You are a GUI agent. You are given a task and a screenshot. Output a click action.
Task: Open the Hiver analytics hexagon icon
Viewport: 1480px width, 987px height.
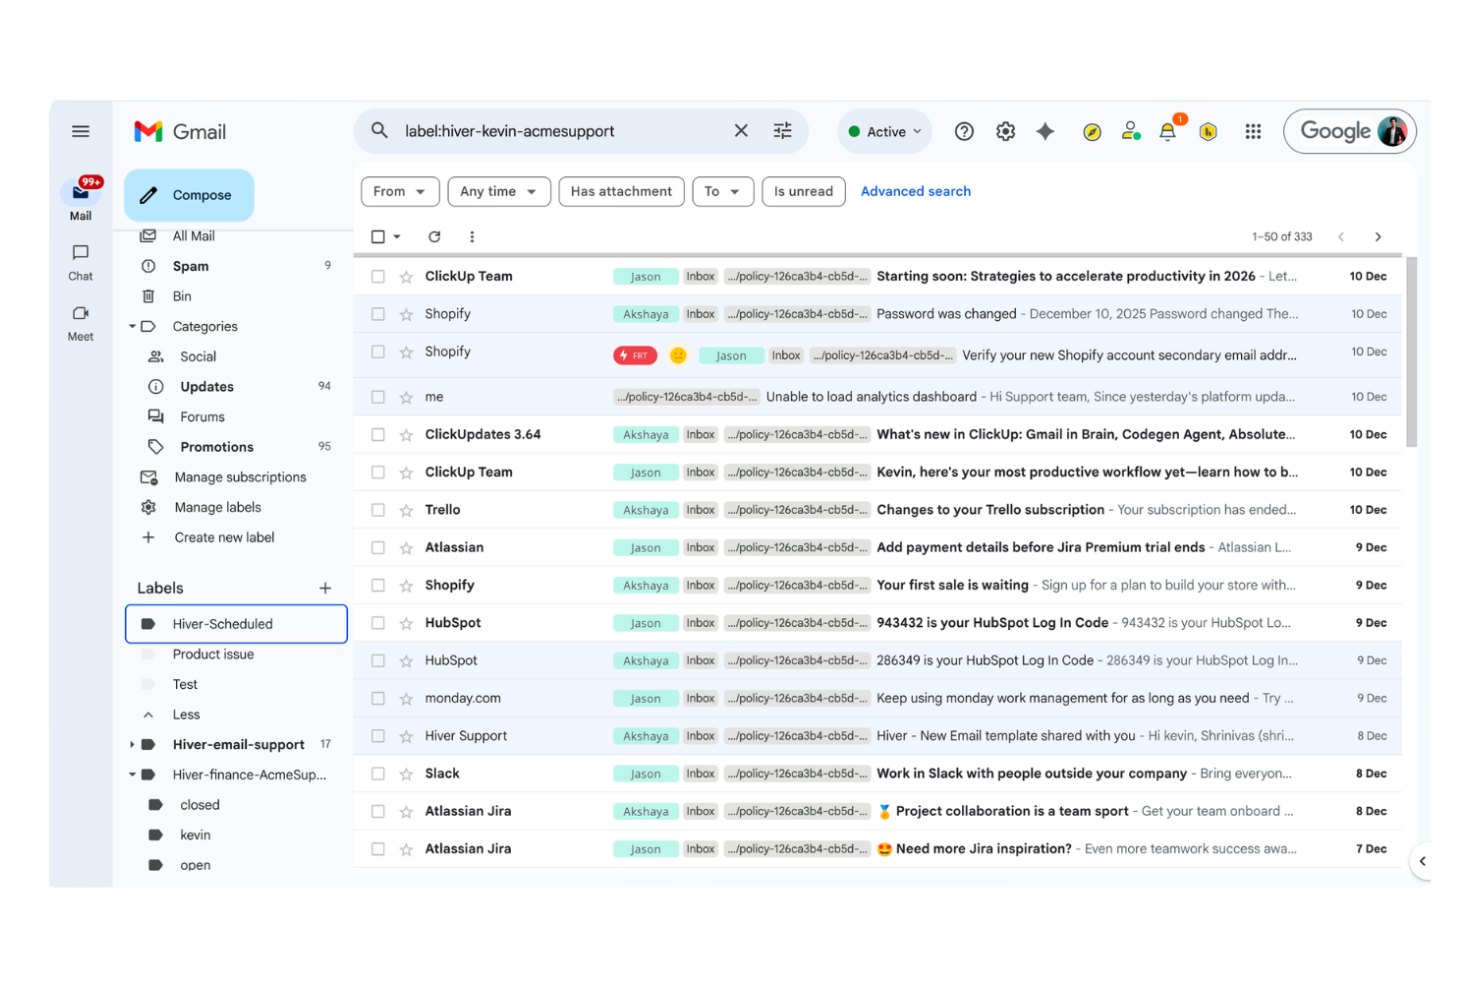[1208, 131]
